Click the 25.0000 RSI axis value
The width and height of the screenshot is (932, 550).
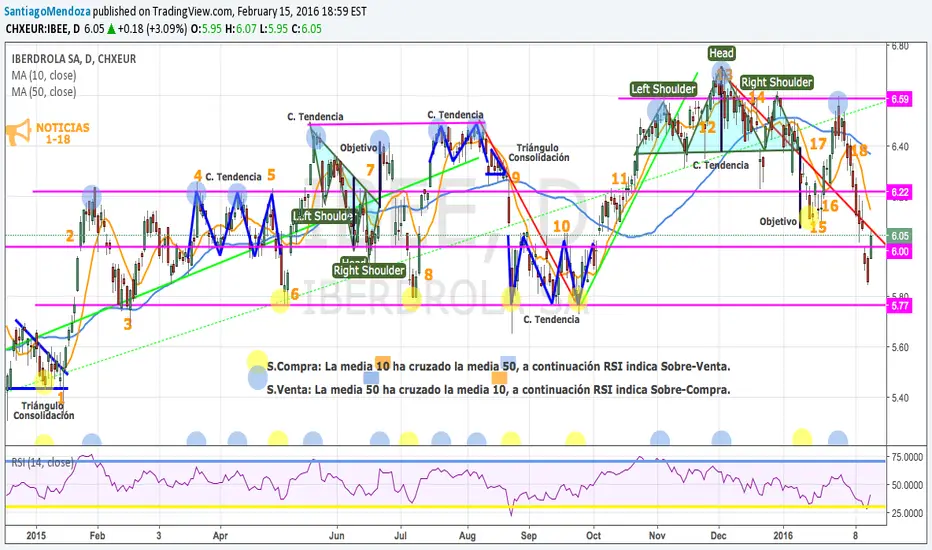coord(907,513)
